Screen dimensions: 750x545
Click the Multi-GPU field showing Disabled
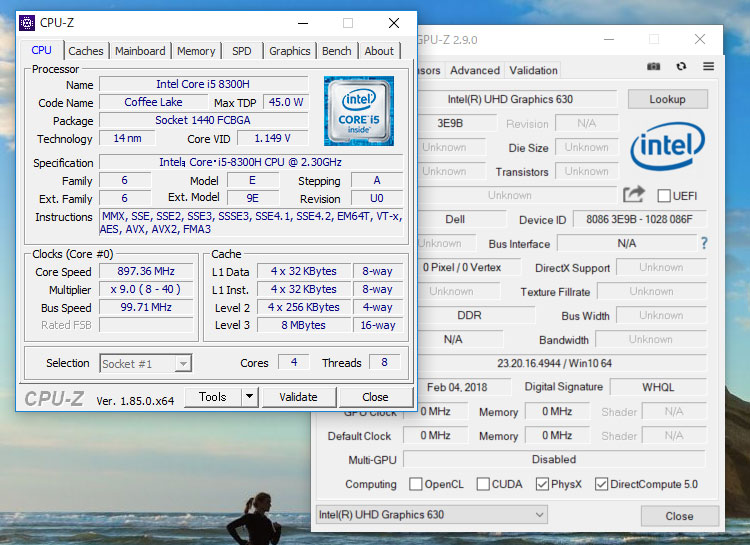click(554, 459)
